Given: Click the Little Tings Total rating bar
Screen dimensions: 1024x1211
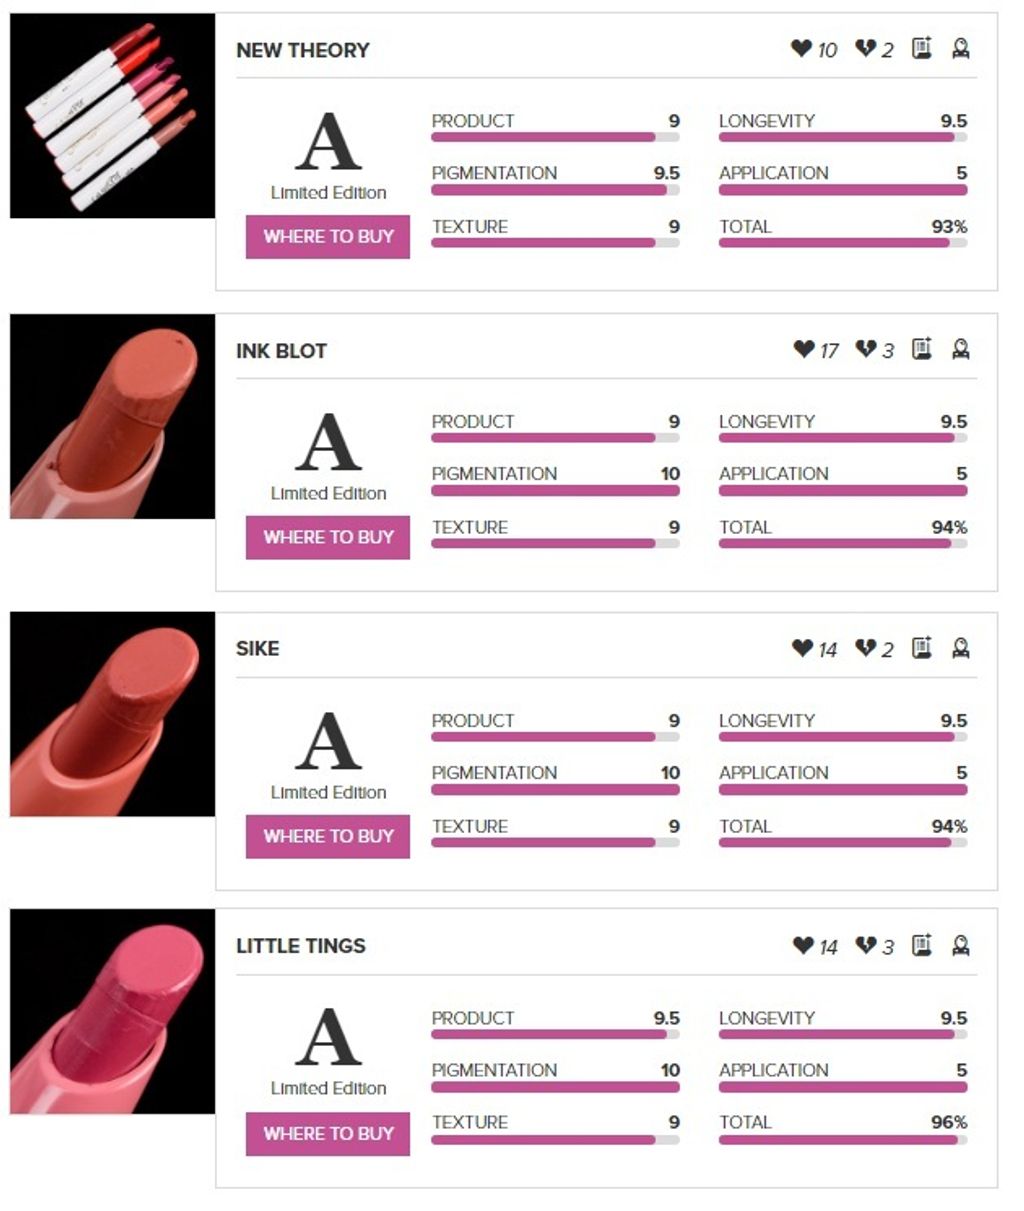Looking at the screenshot, I should tap(843, 1140).
